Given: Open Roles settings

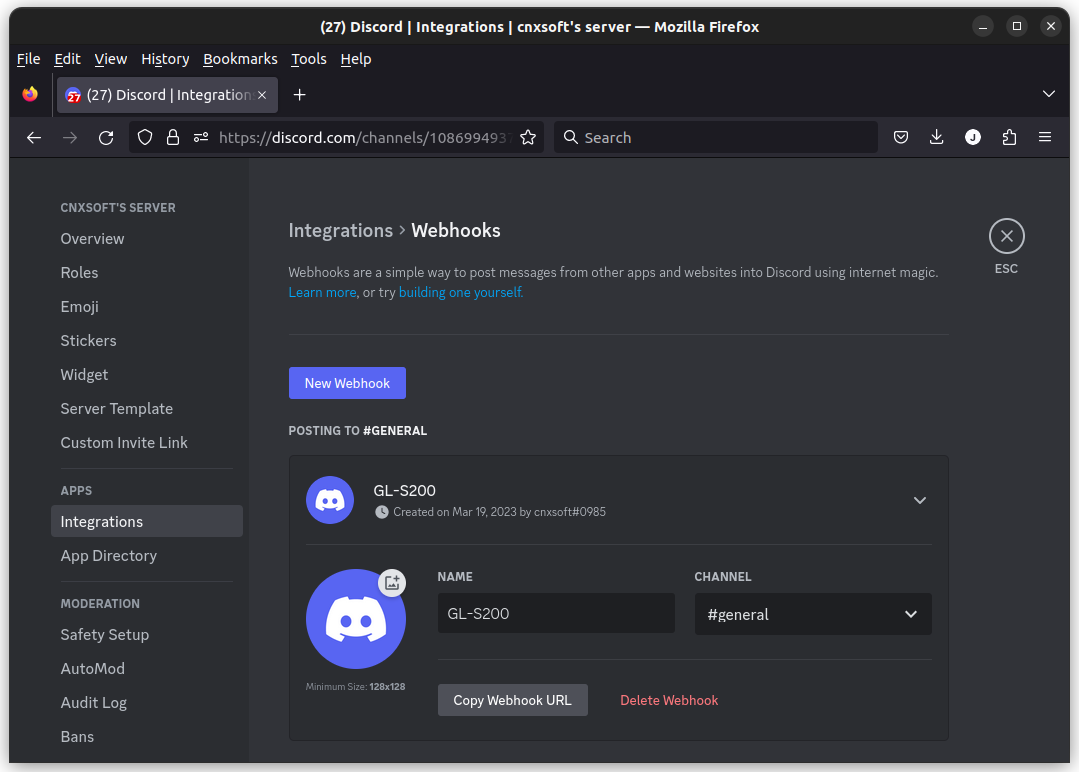Looking at the screenshot, I should point(79,272).
